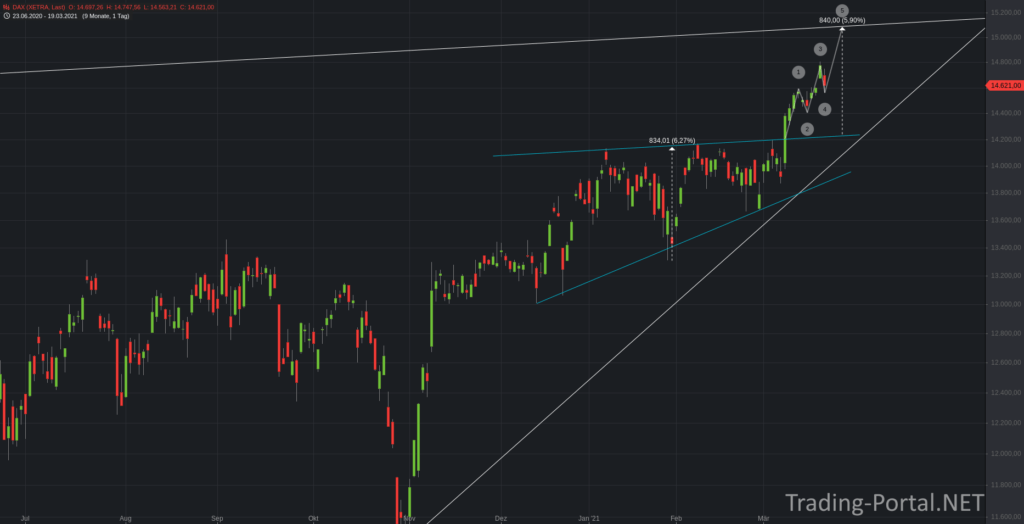Select Elliott wave marker 1
Image resolution: width=1024 pixels, height=524 pixels.
(798, 72)
